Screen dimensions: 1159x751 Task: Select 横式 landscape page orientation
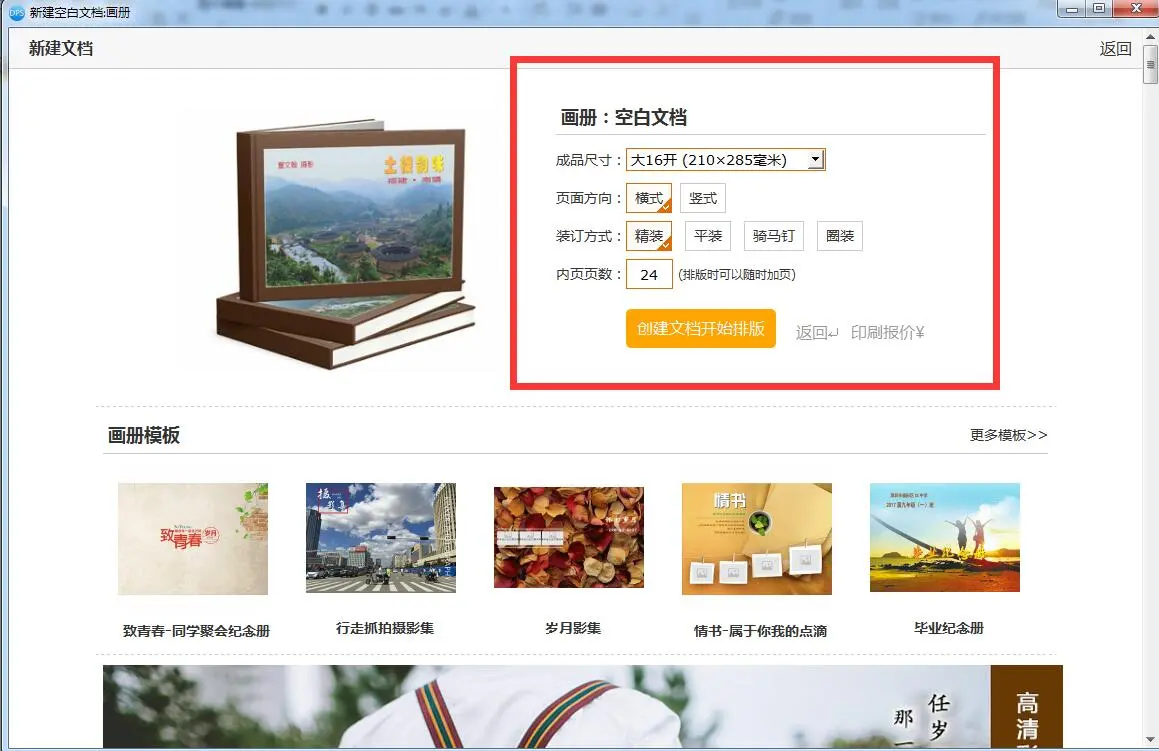pos(648,197)
